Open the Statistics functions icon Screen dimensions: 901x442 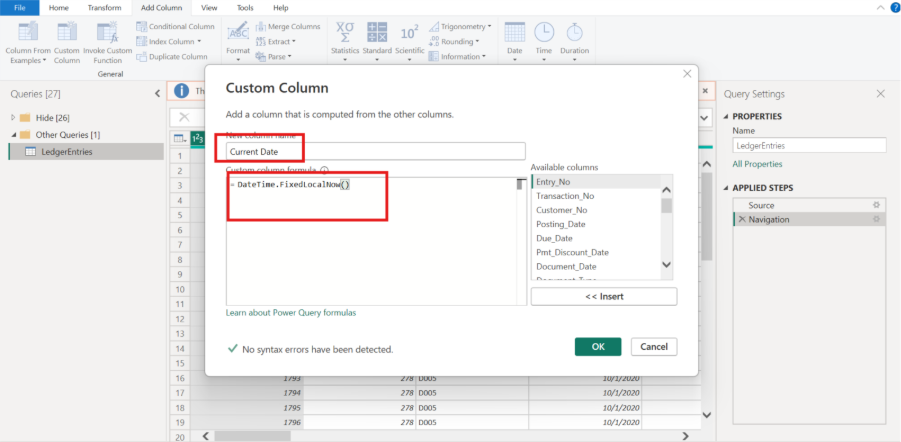click(x=345, y=31)
